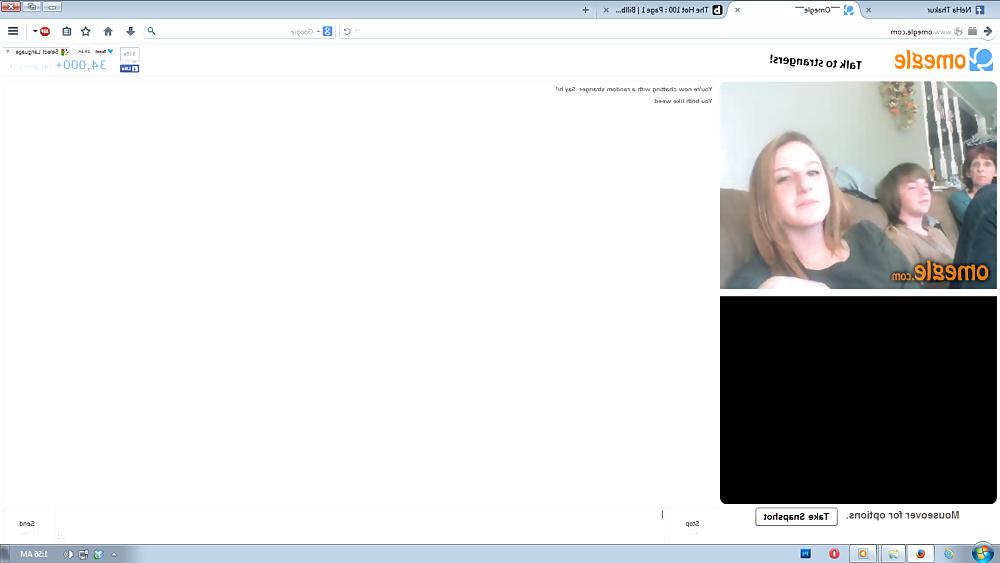Click the search magnifier icon
This screenshot has width=1000, height=563.
click(x=151, y=31)
